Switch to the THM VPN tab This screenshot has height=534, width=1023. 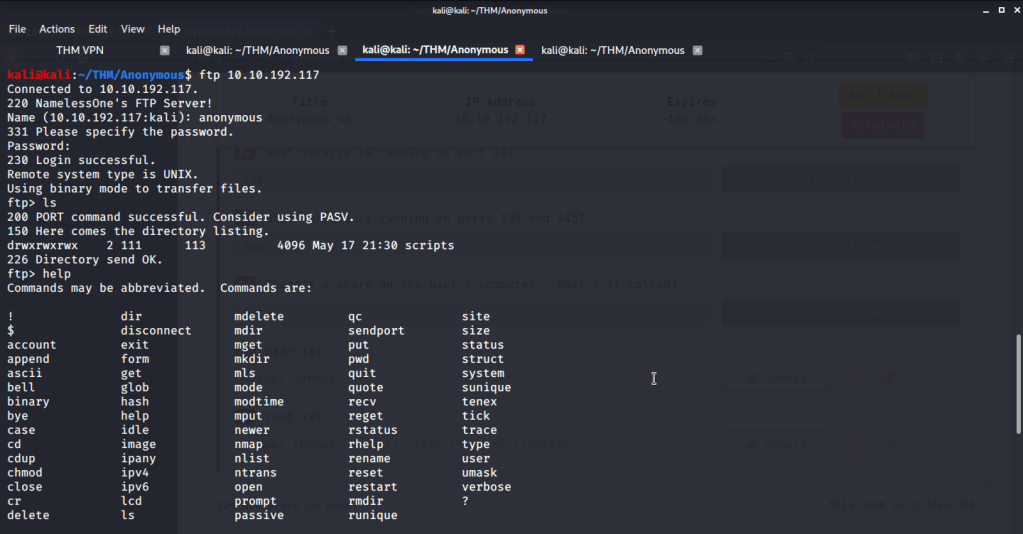80,50
